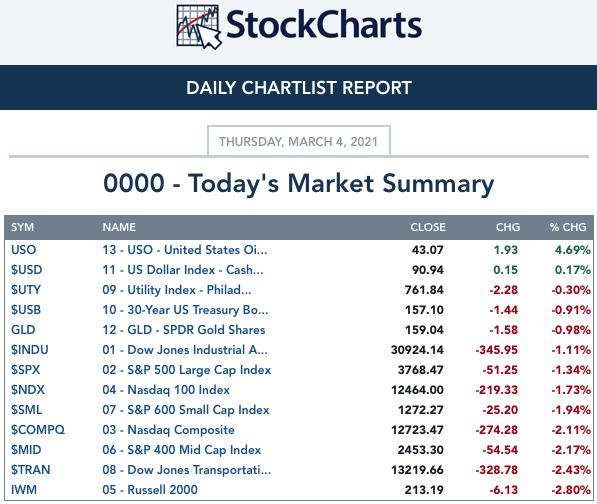
Task: Click the $SML symbol
Action: pyautogui.click(x=26, y=410)
